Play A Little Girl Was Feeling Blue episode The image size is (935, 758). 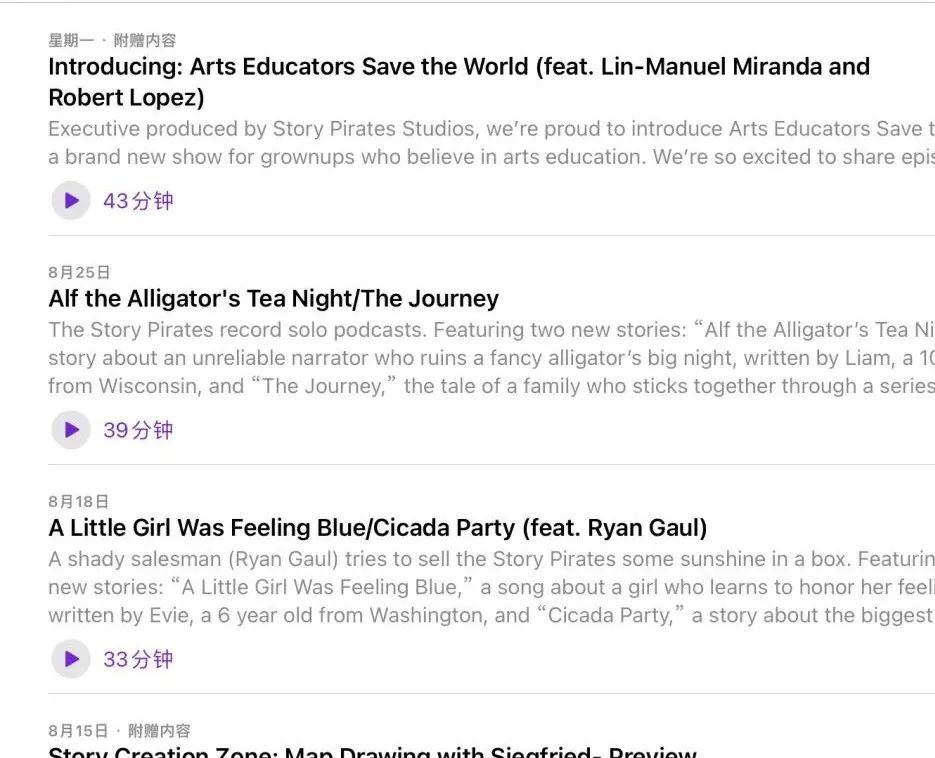71,659
